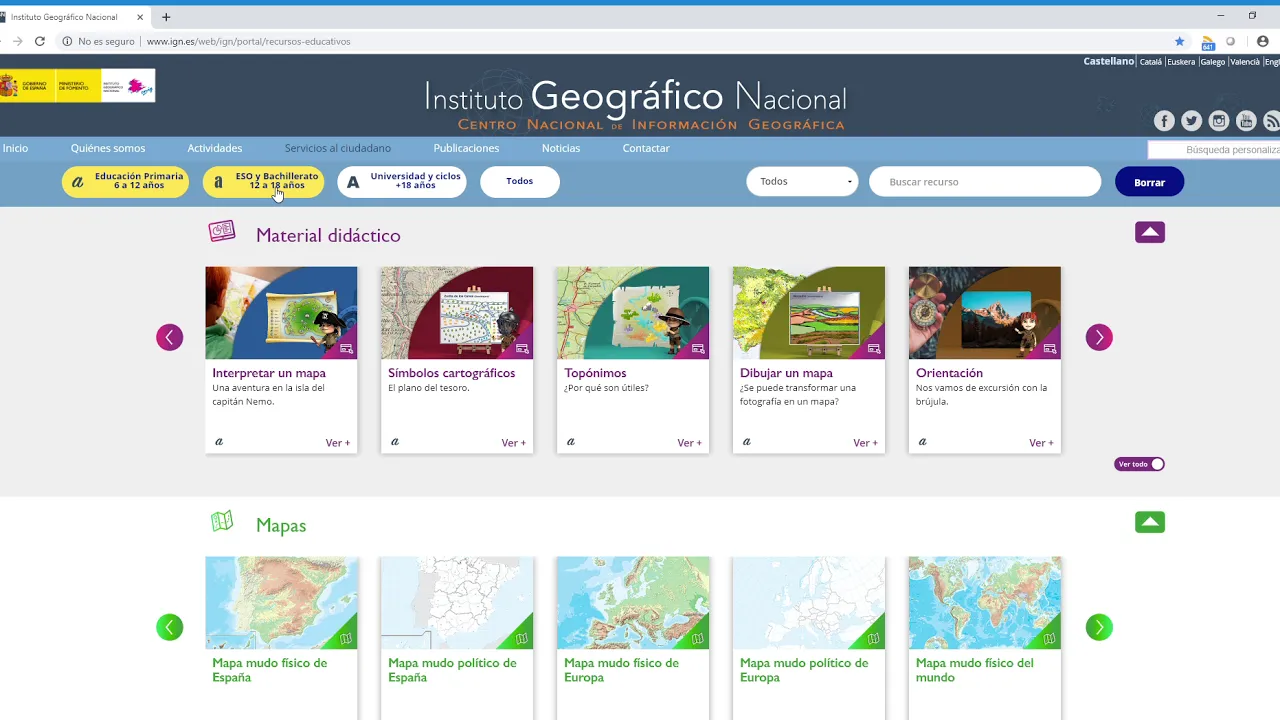Show previous Mapas cards
Viewport: 1280px width, 720px height.
[x=169, y=627]
